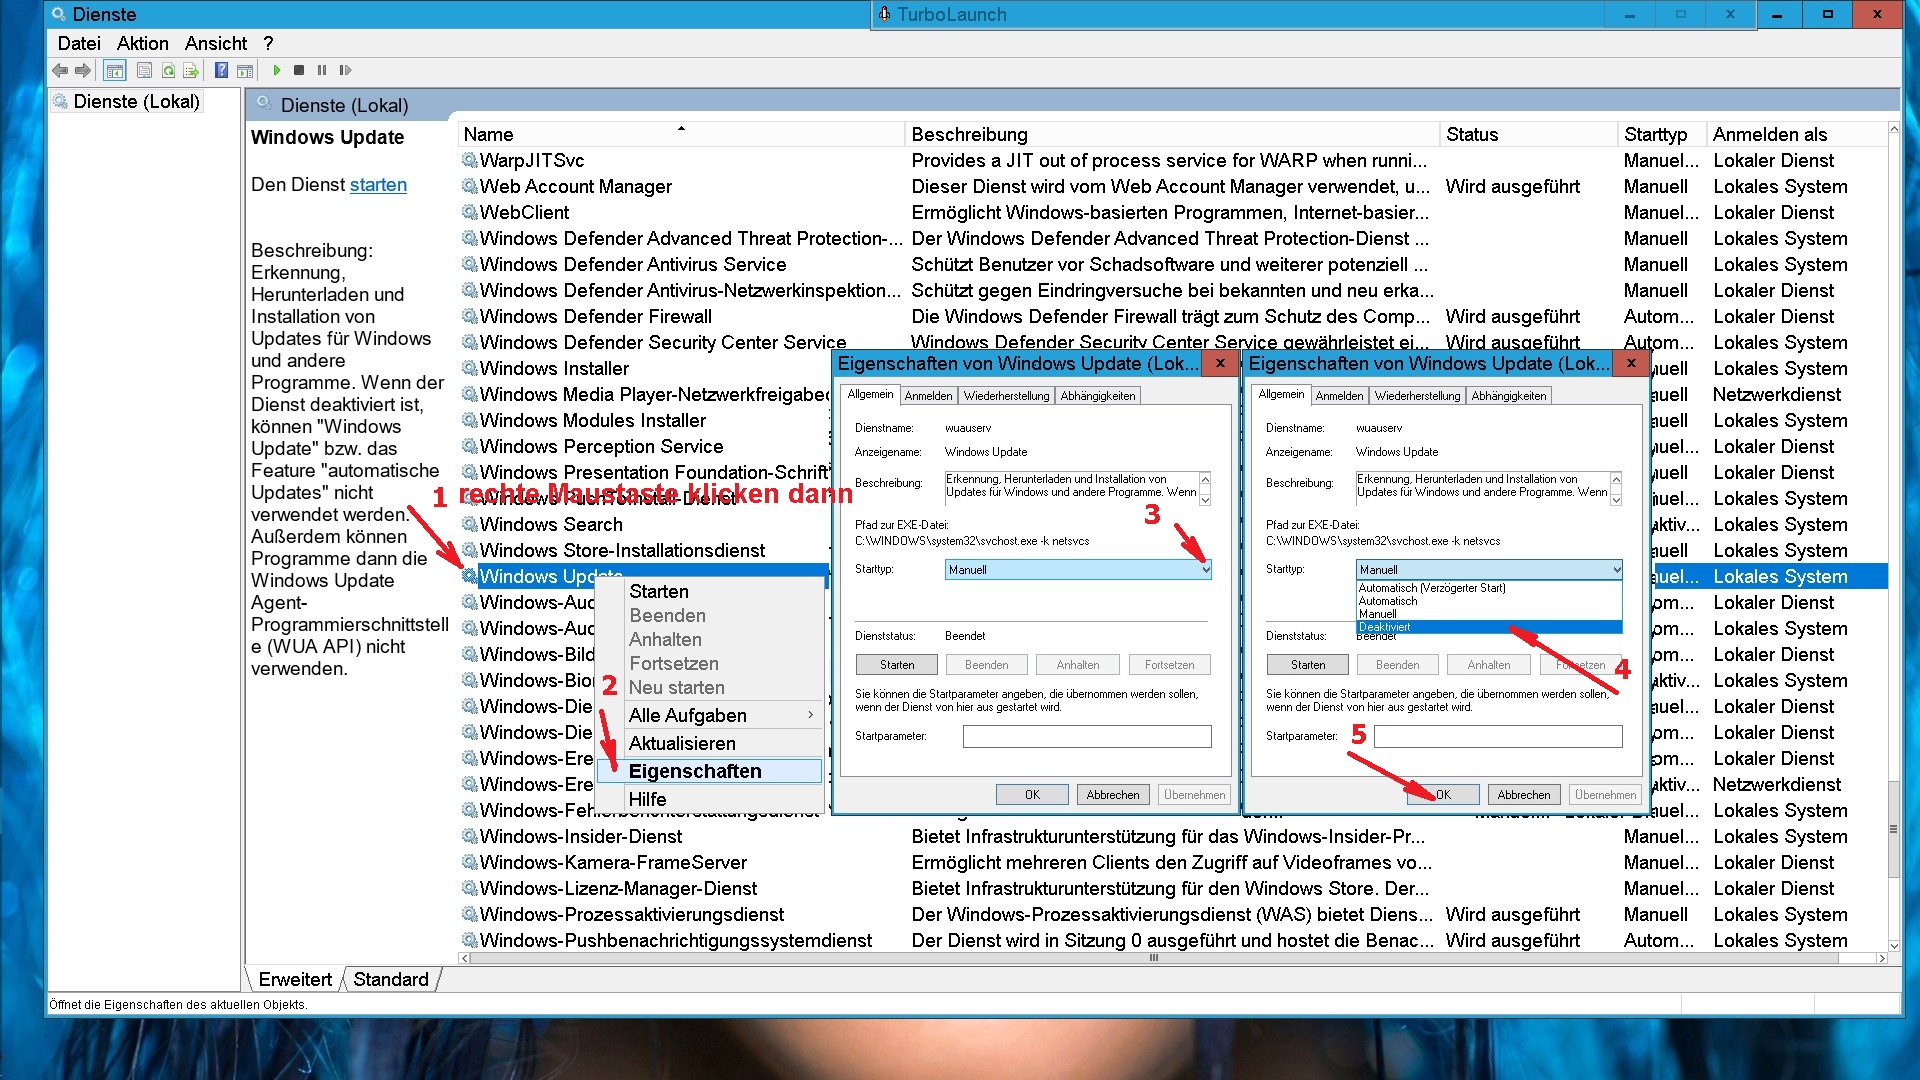This screenshot has height=1080, width=1920.
Task: Open the Aktion menu
Action: click(x=142, y=43)
